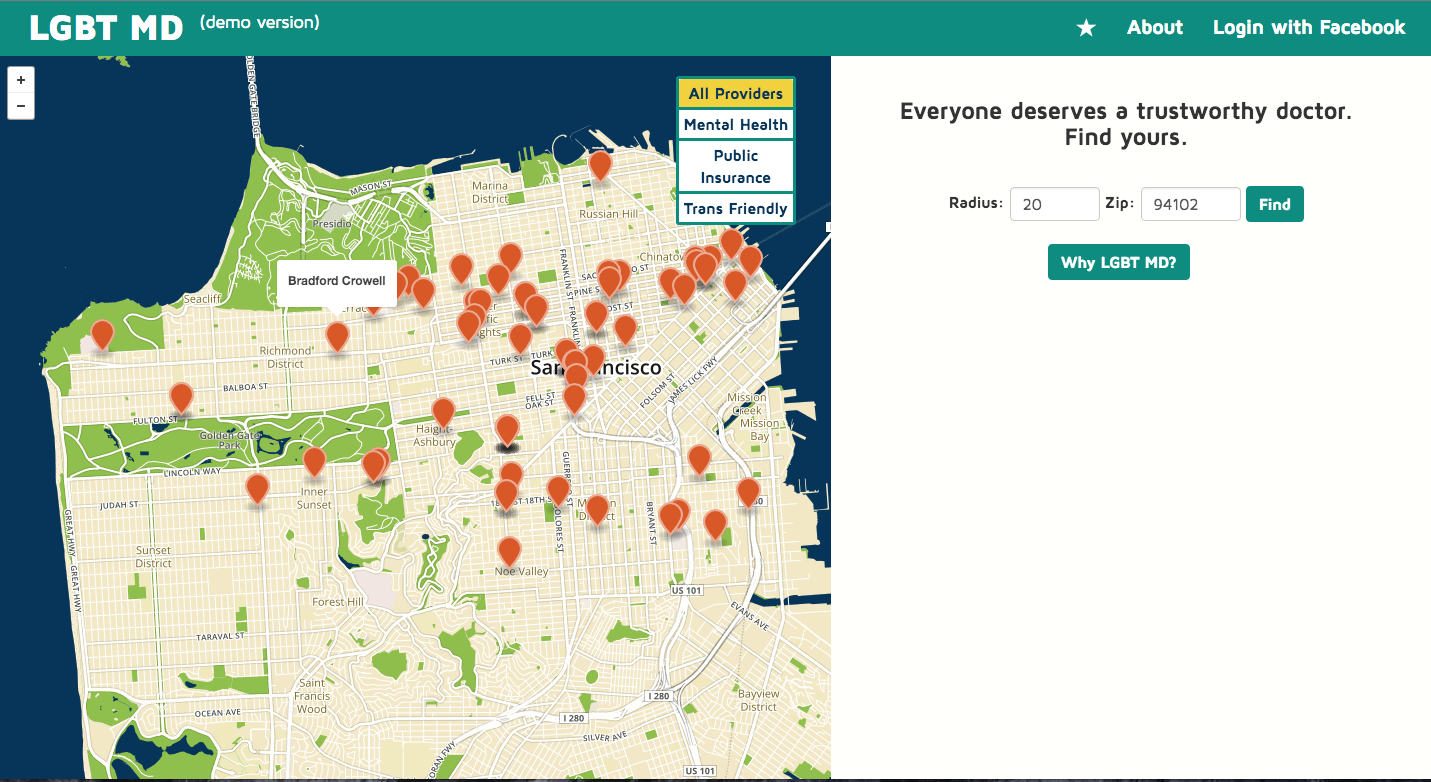This screenshot has width=1431, height=782.
Task: Open the Why LGBT MD? info
Action: 1119,262
